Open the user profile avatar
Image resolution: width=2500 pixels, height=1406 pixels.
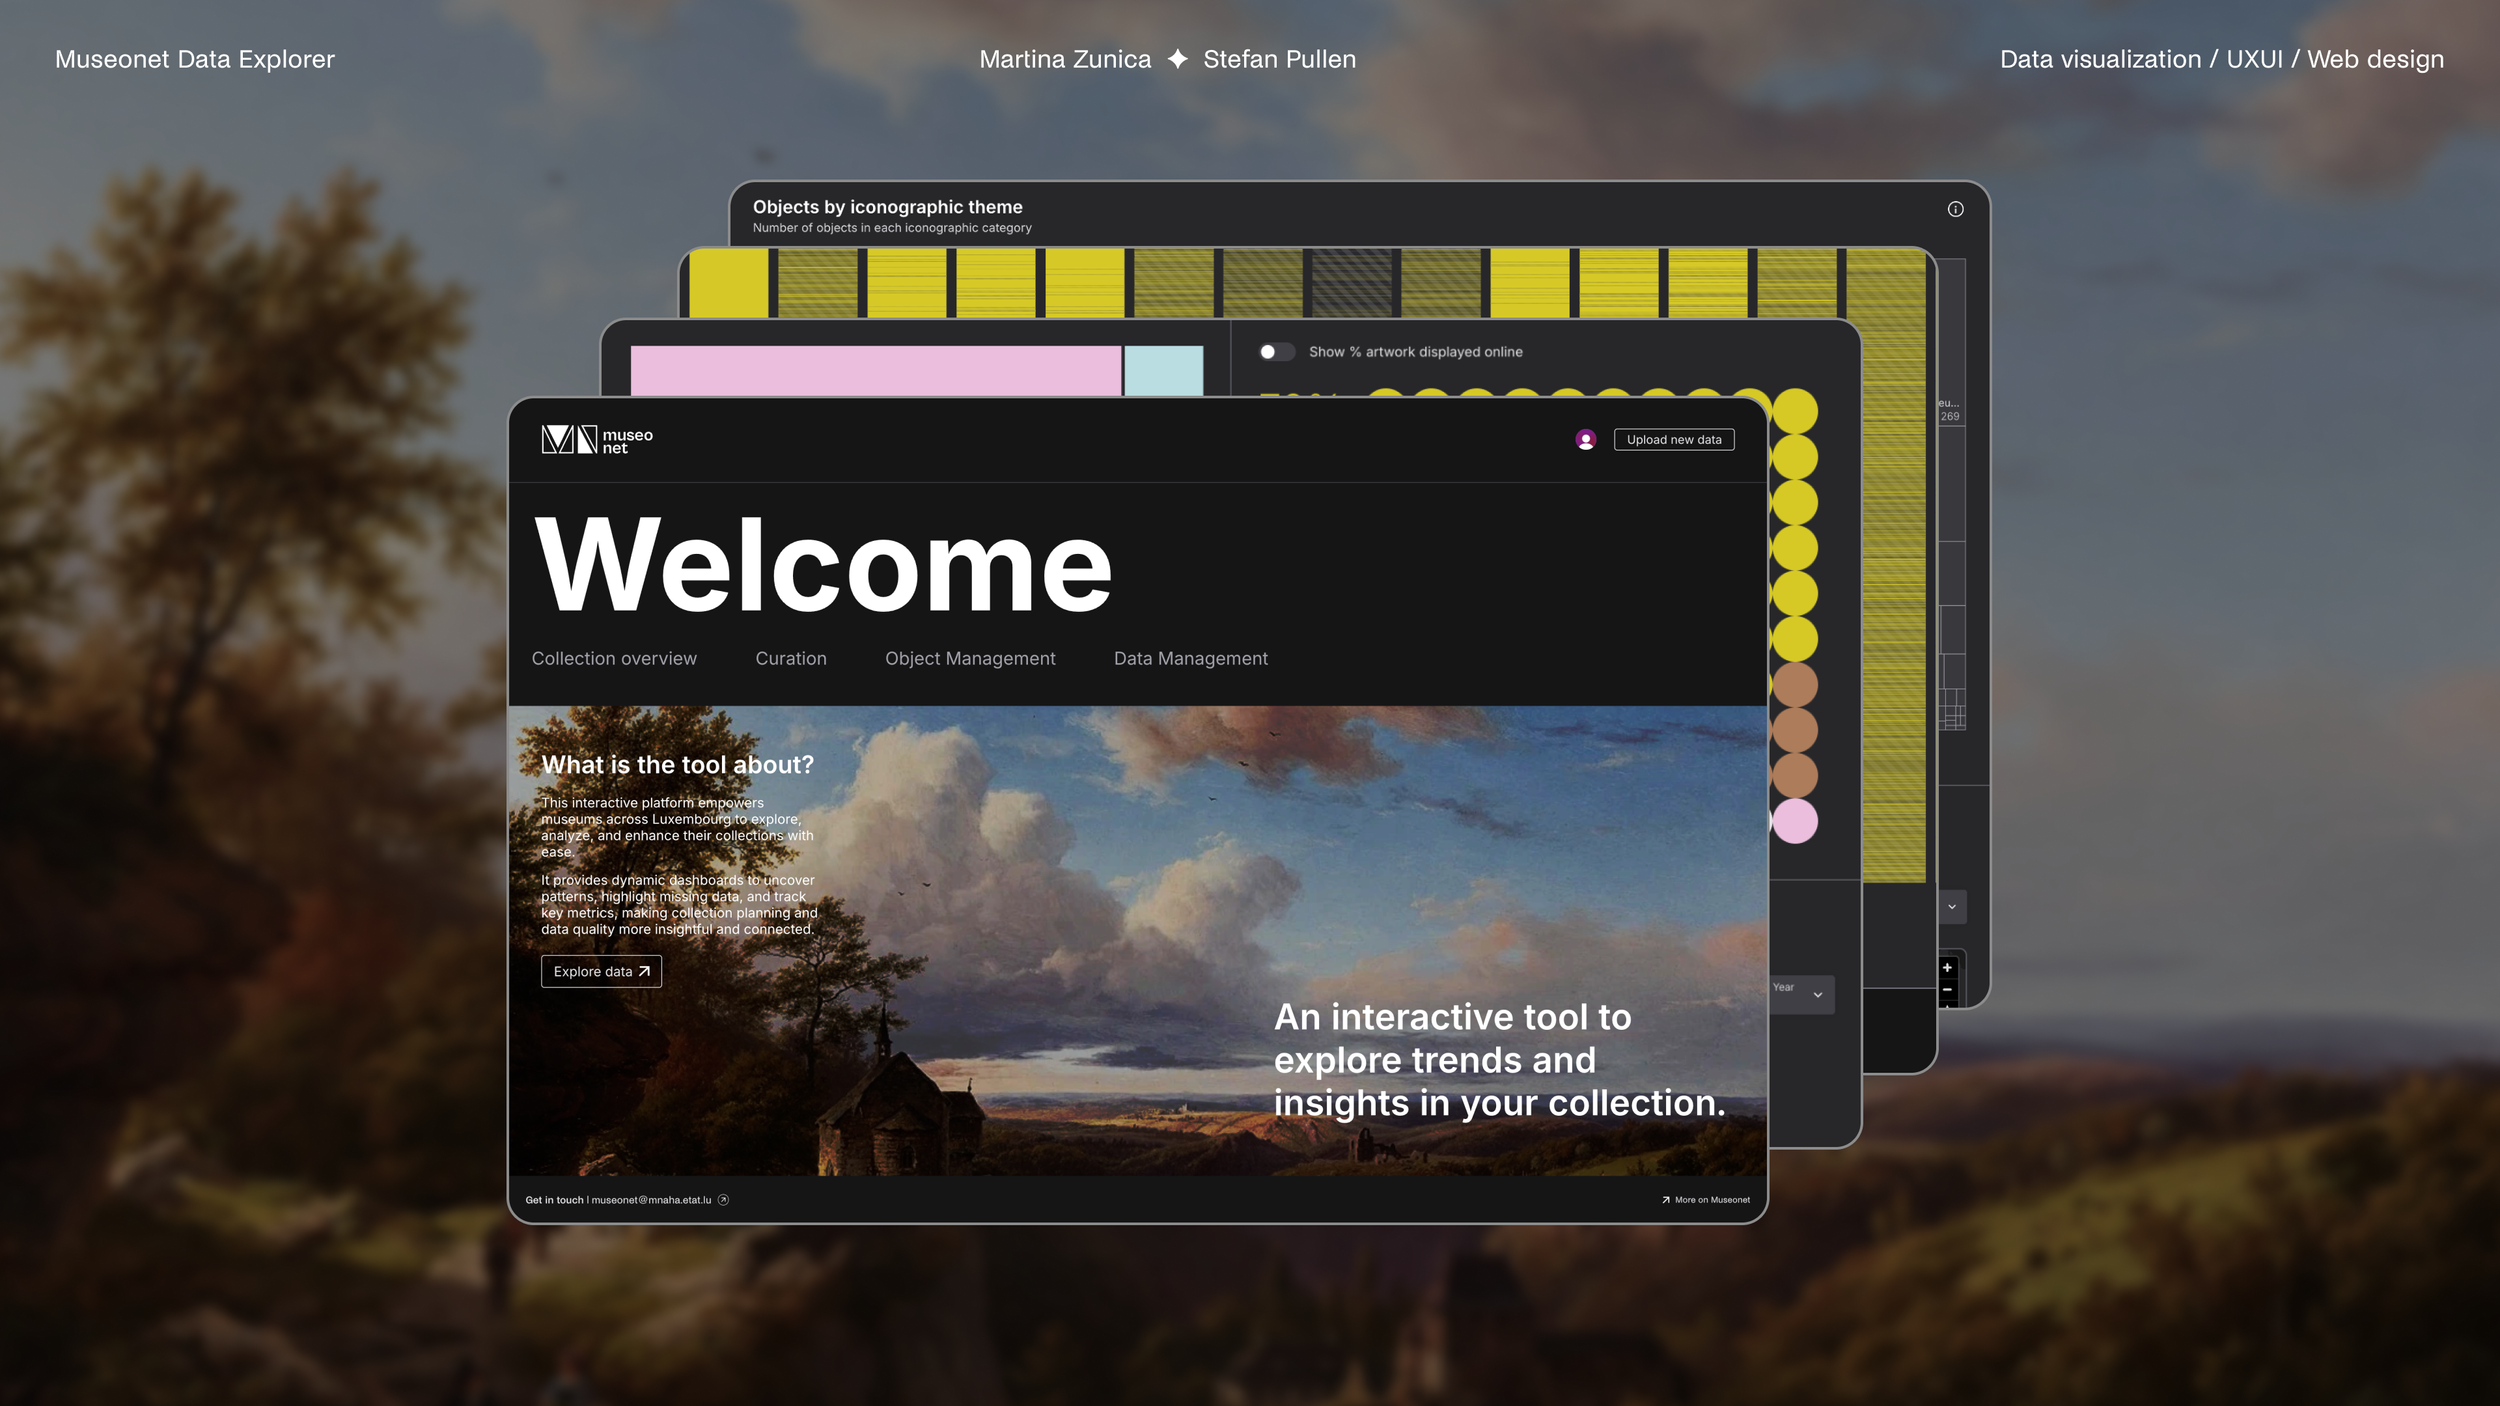click(1585, 440)
